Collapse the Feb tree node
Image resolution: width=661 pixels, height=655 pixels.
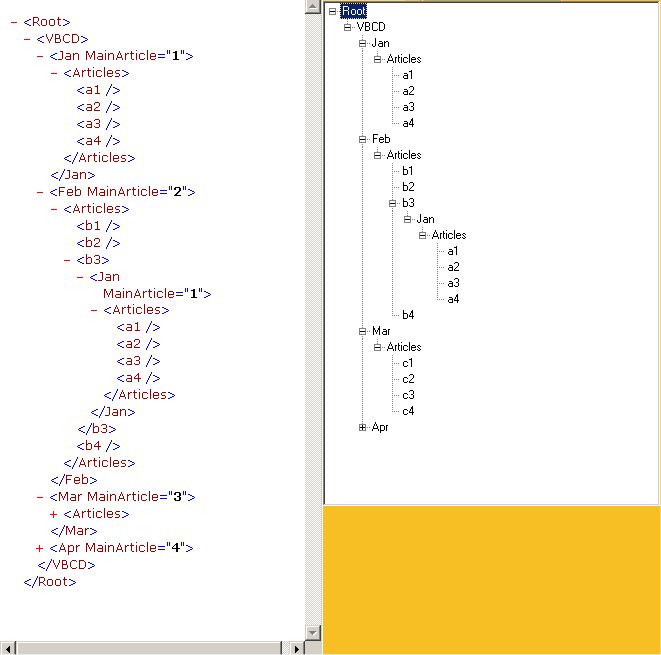click(x=362, y=140)
